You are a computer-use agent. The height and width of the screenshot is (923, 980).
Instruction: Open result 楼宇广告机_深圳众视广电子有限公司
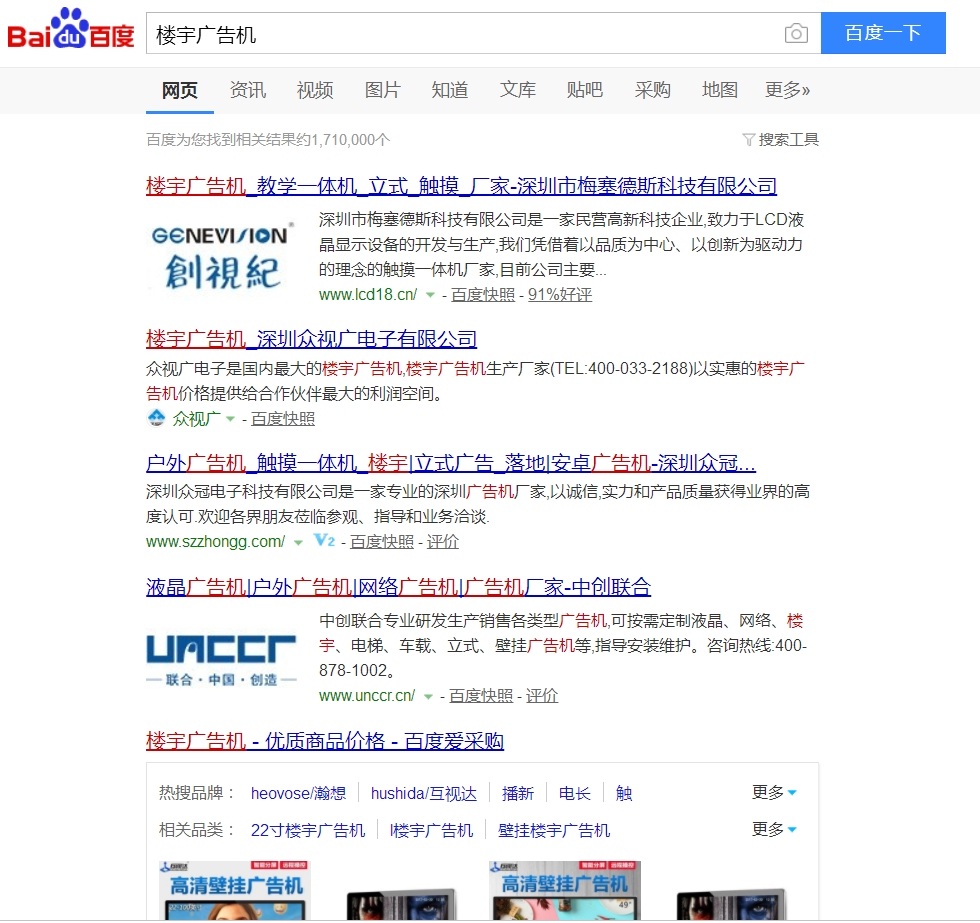[311, 339]
